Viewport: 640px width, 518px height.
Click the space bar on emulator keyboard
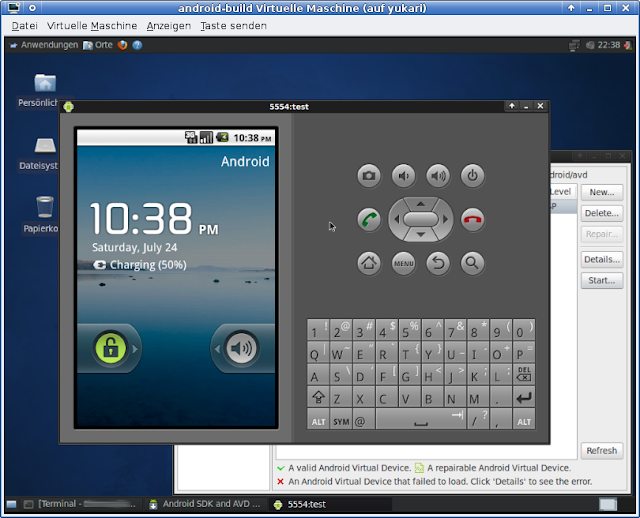click(421, 420)
